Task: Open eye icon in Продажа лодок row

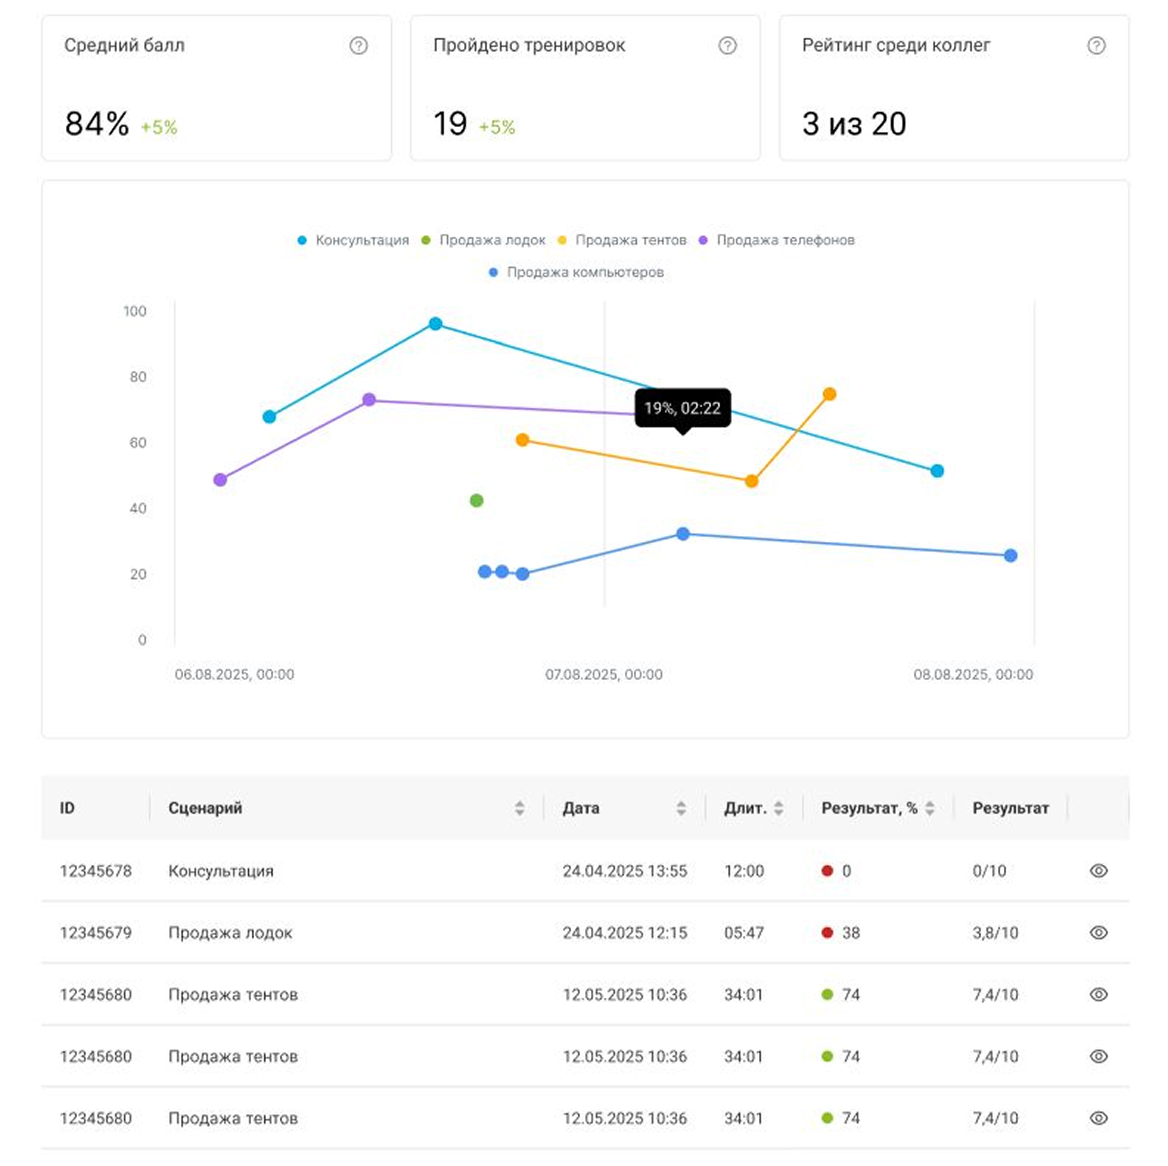Action: [1098, 933]
